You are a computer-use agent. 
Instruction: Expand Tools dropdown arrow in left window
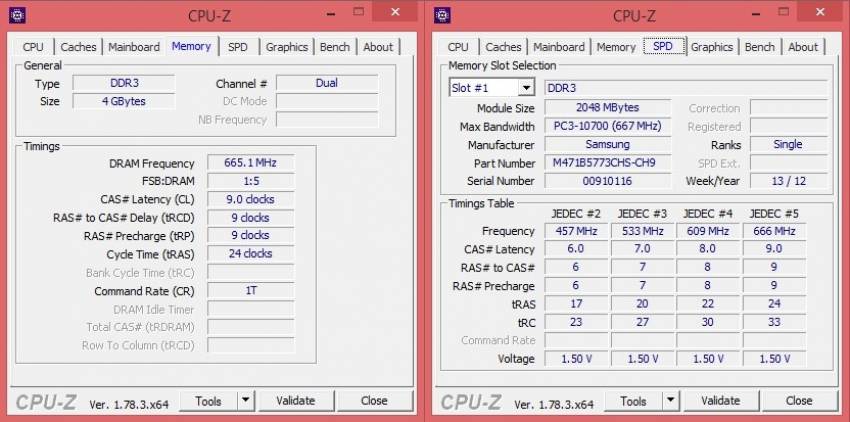(246, 401)
